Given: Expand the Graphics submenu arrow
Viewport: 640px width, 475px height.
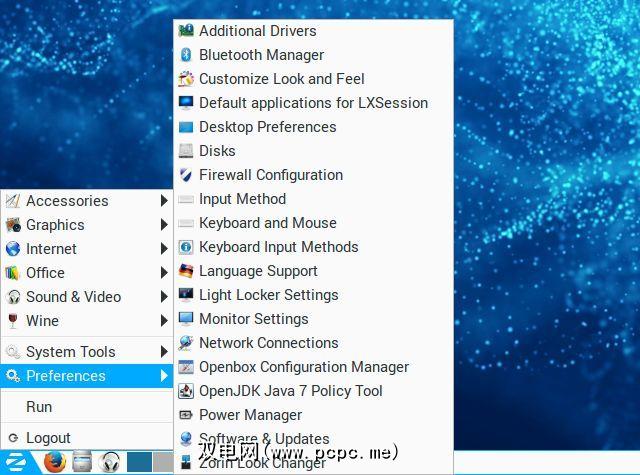Looking at the screenshot, I should point(164,225).
